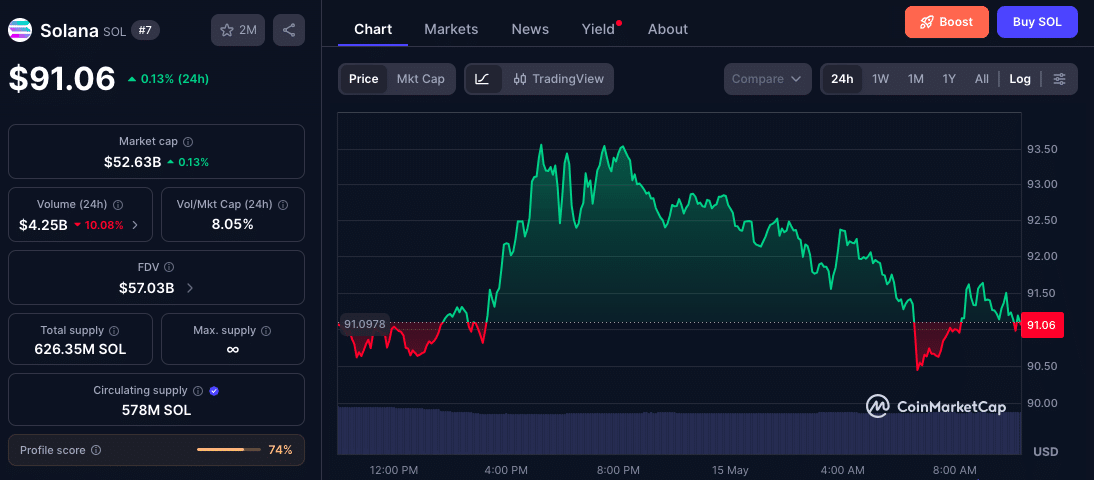
Task: Click the USD currency axis label
Action: tap(1045, 452)
